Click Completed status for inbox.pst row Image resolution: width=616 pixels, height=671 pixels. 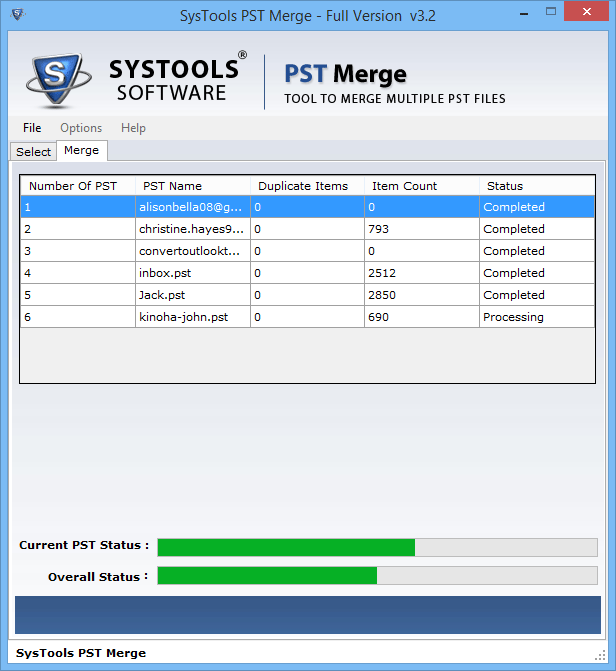[537, 273]
